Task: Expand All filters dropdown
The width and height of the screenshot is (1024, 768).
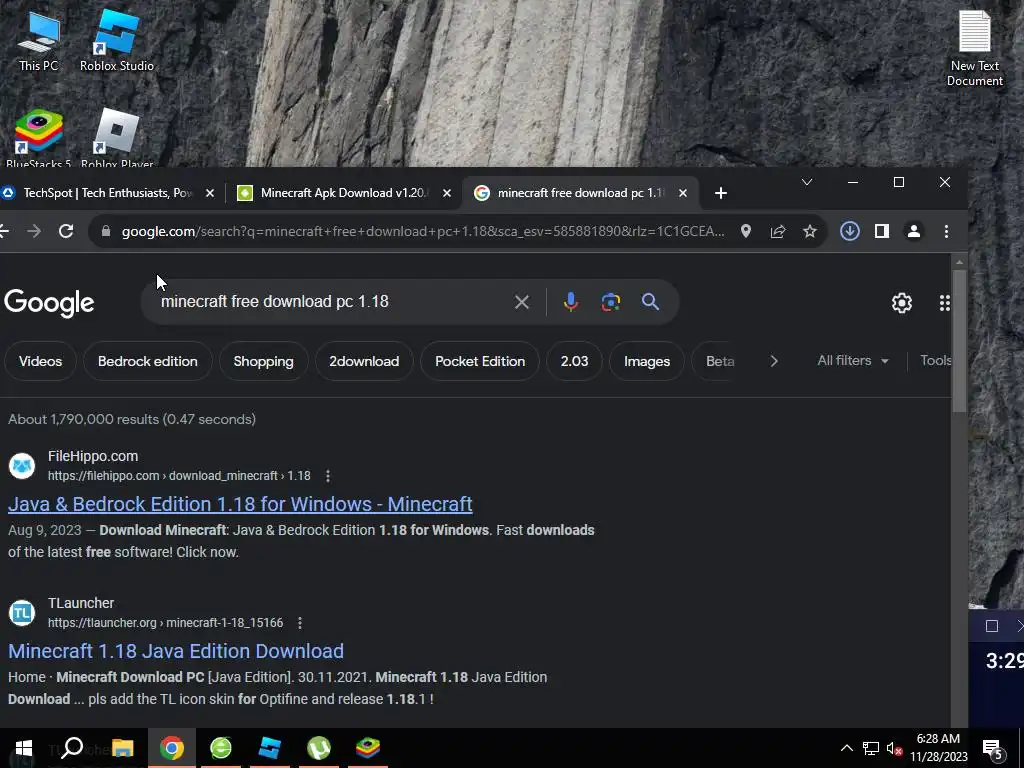Action: point(852,360)
